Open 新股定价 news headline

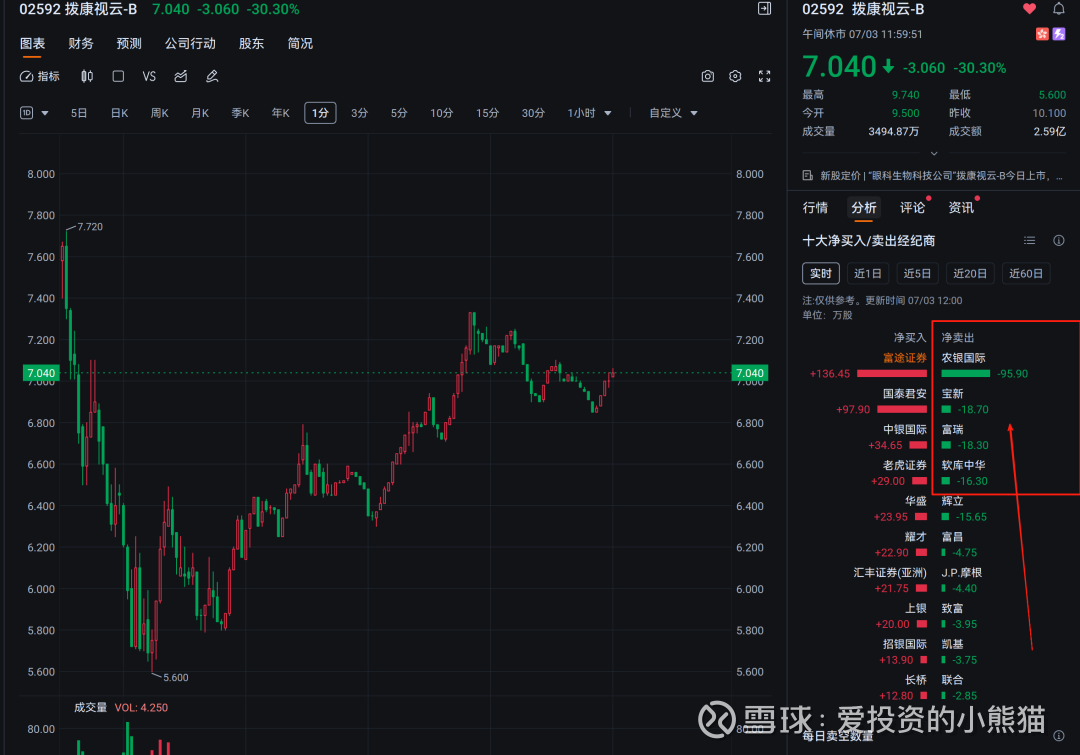[941, 176]
